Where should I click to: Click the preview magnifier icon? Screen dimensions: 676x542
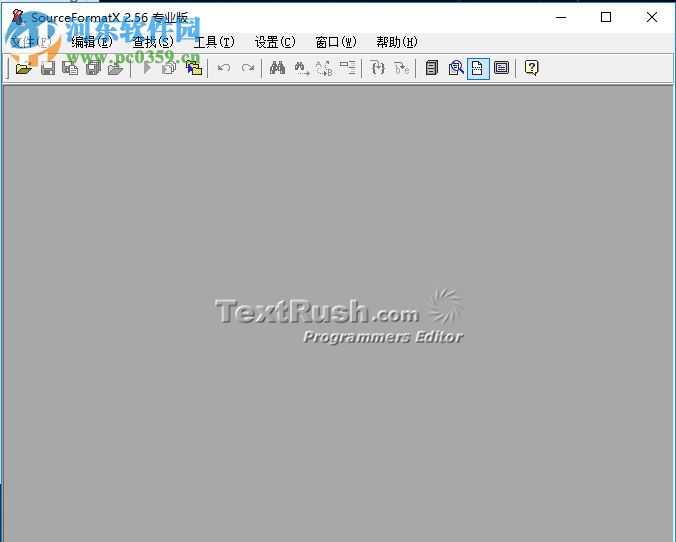coord(456,68)
